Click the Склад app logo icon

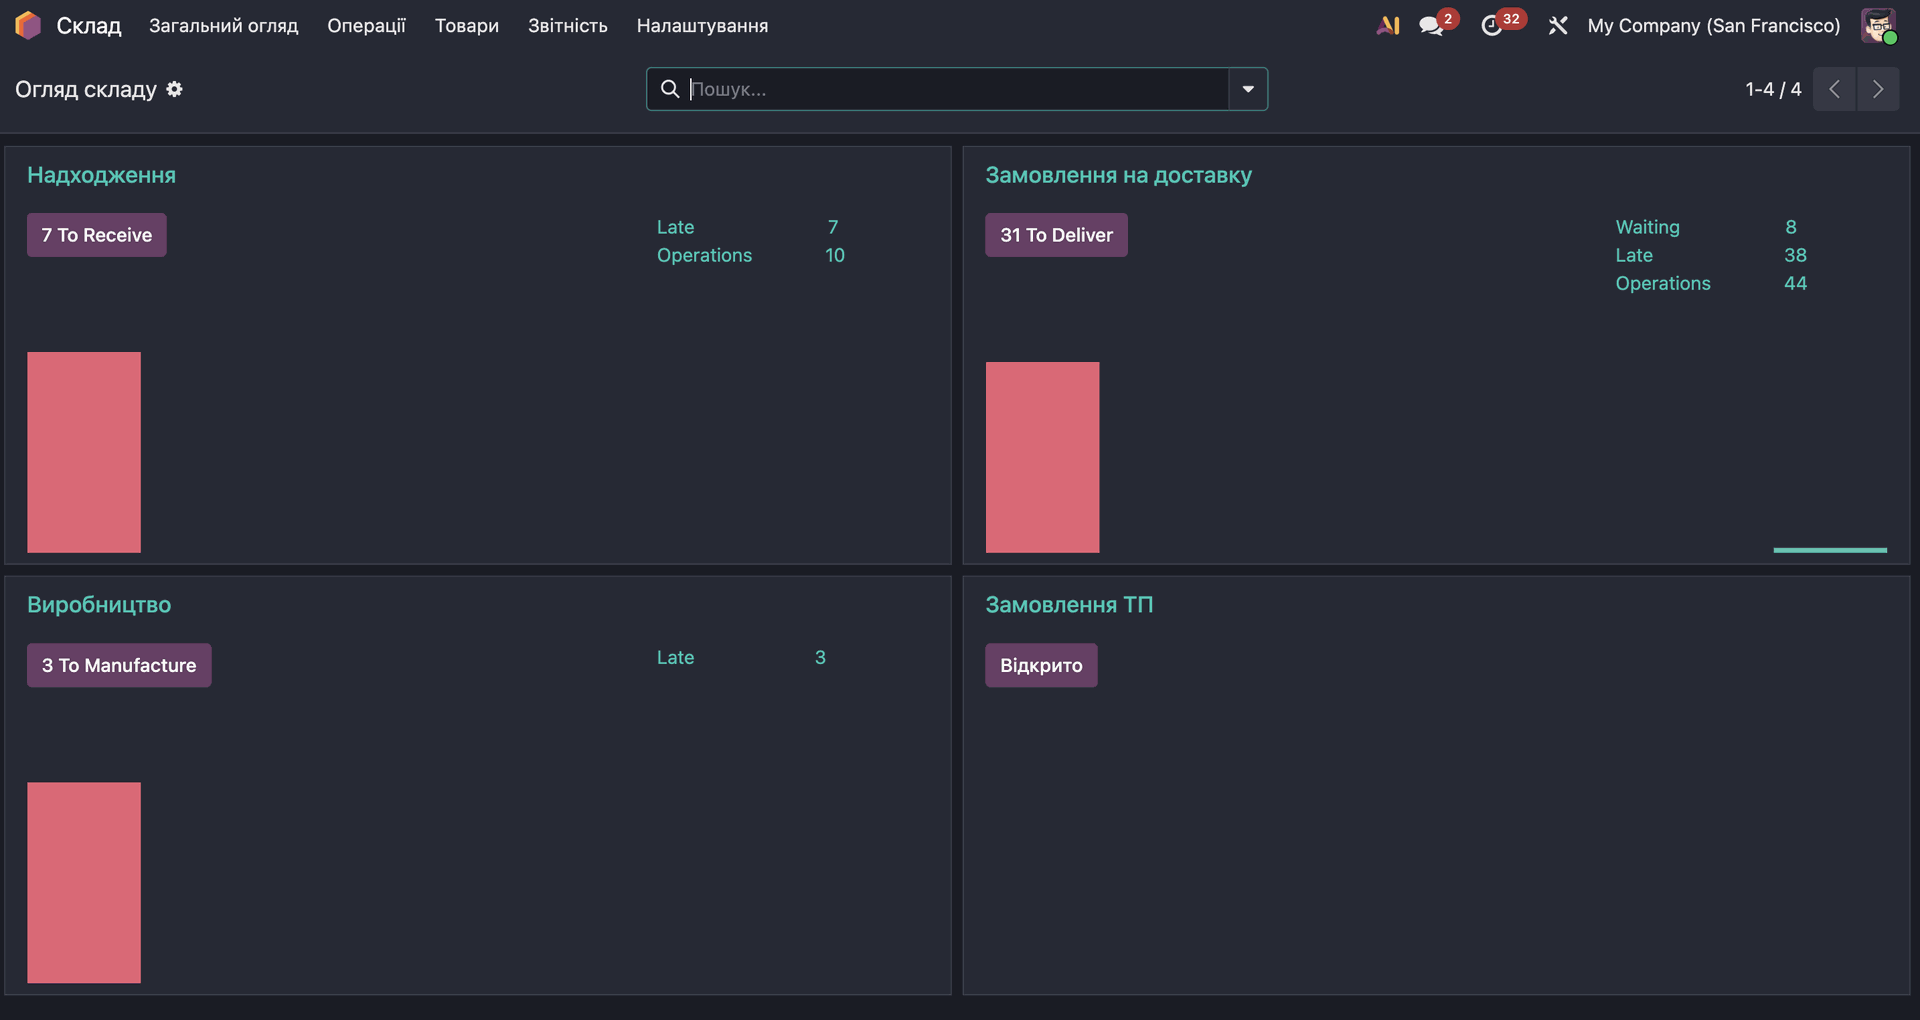tap(28, 26)
